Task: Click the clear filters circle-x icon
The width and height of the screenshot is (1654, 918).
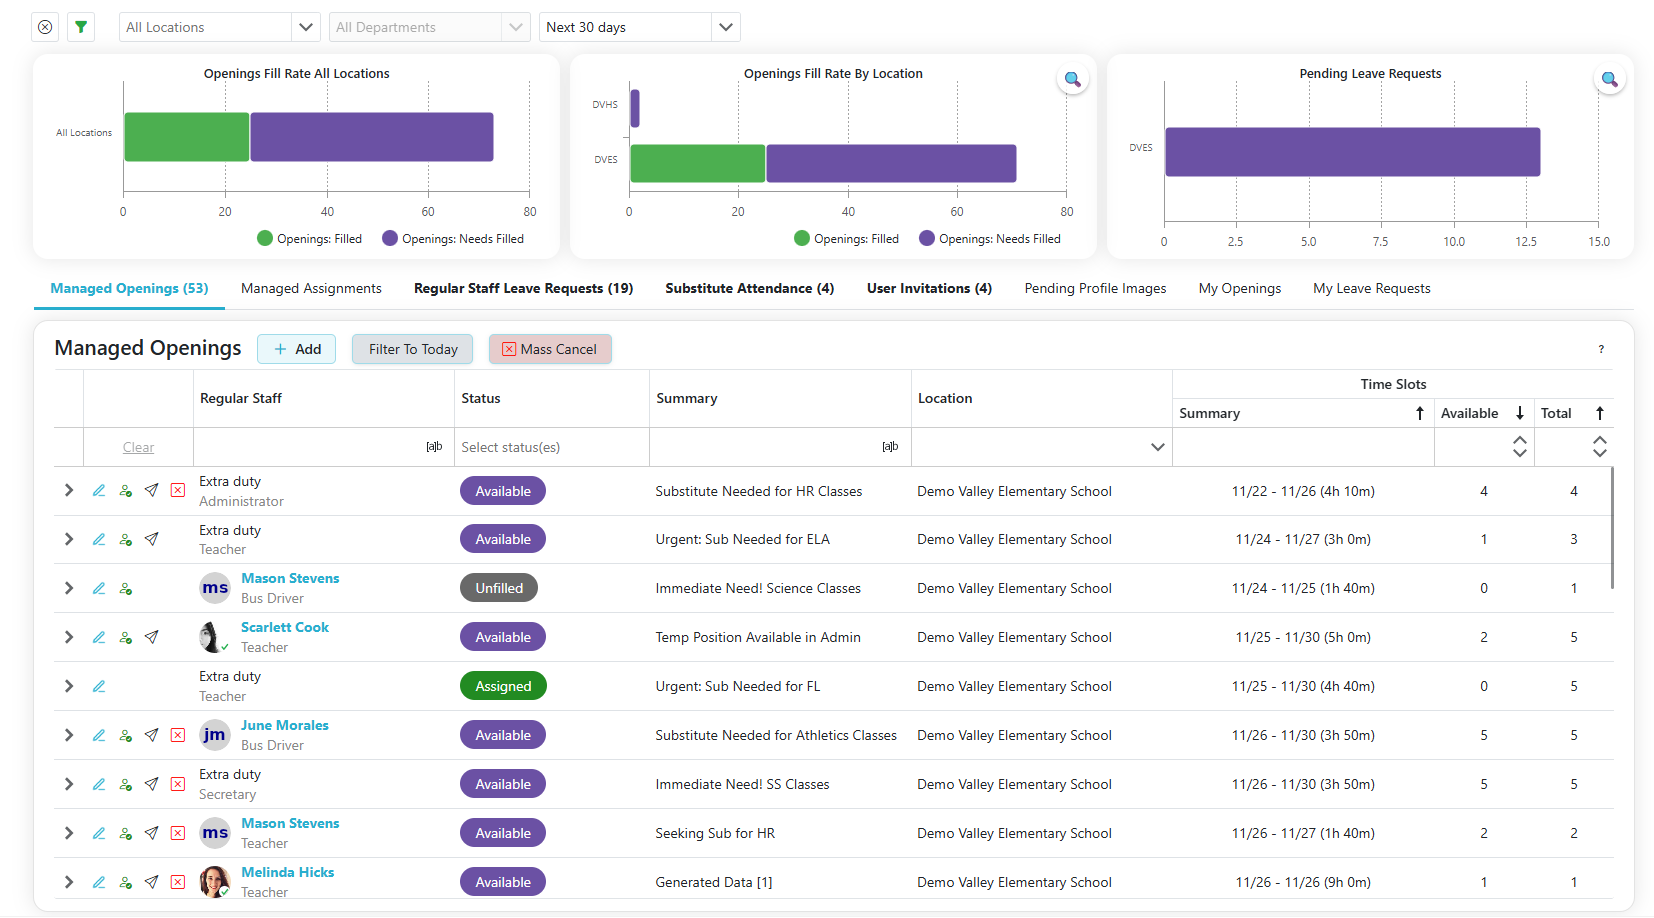Action: pos(45,27)
